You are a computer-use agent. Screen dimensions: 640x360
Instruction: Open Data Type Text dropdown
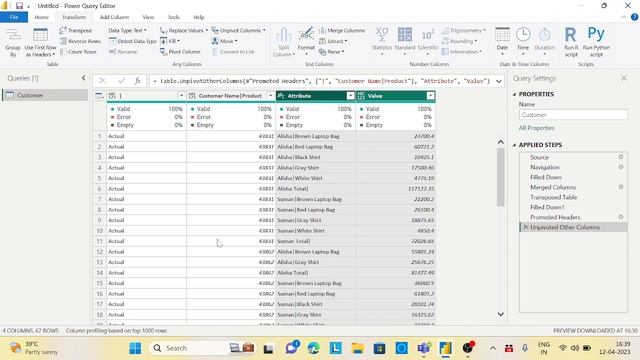pyautogui.click(x=127, y=31)
